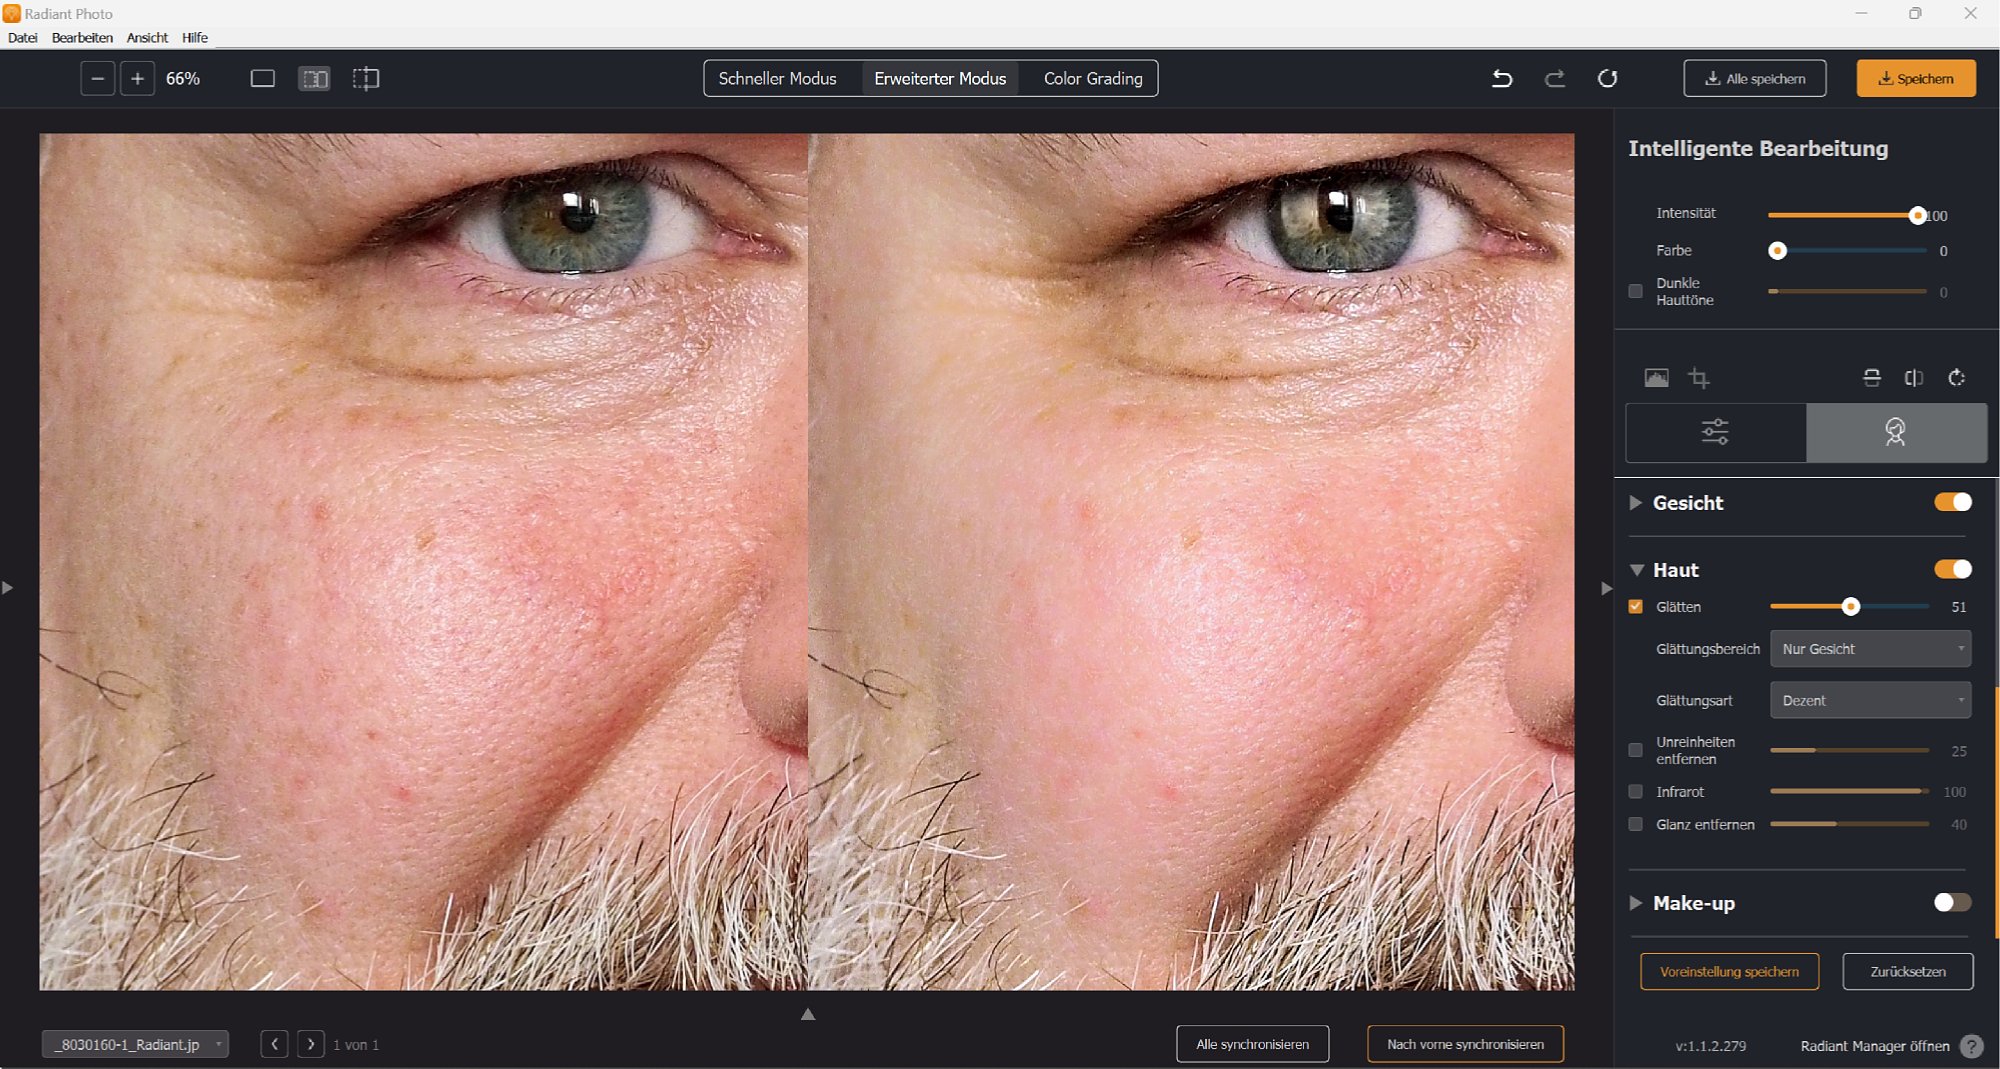Open the Glättungsbereich dropdown
The width and height of the screenshot is (2000, 1069).
tap(1870, 649)
